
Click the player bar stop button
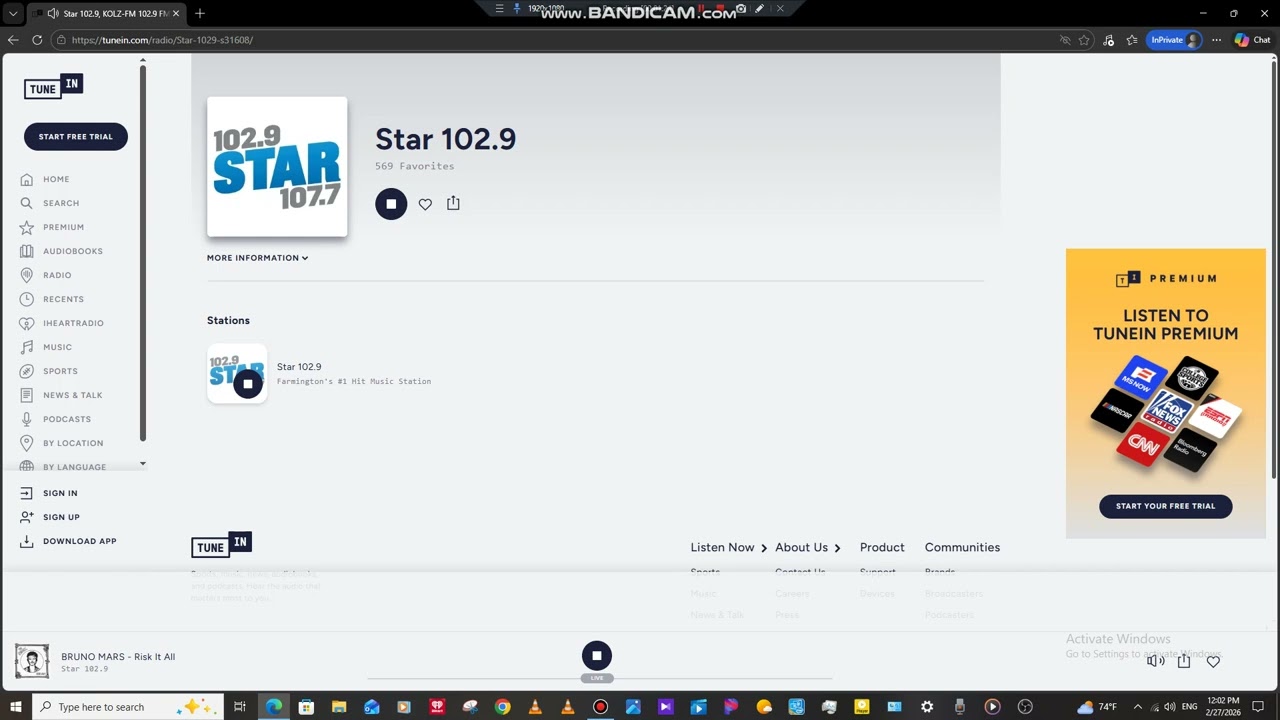(x=597, y=656)
